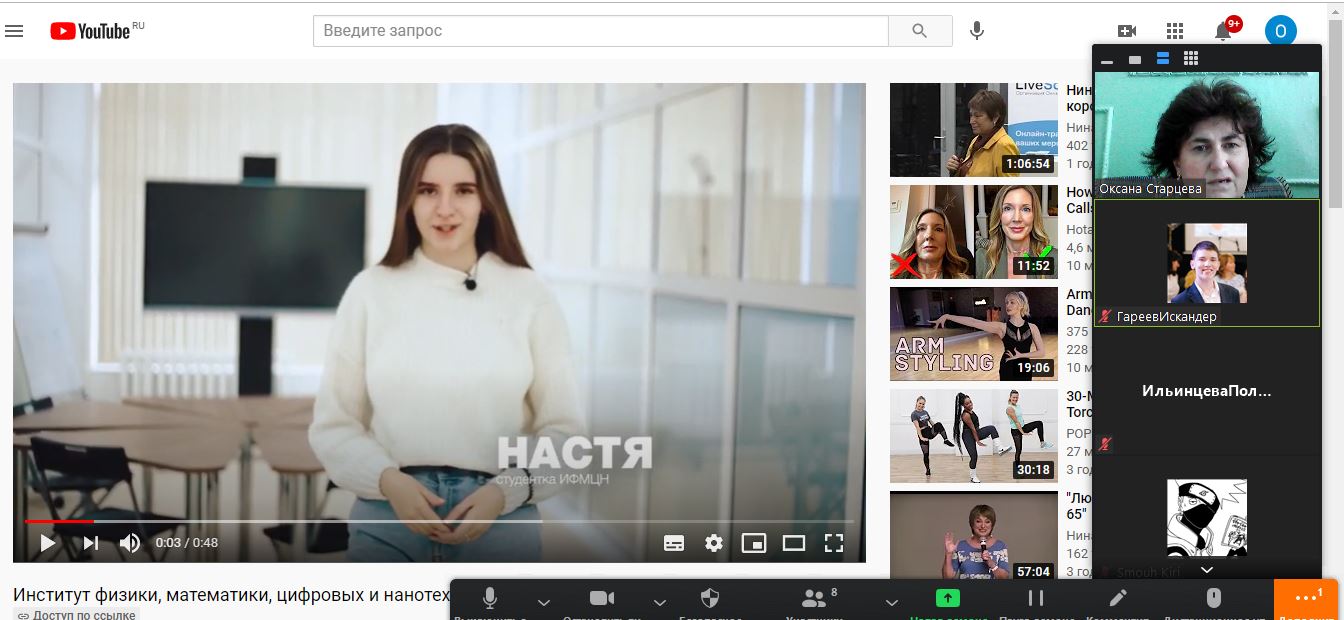1344x620 pixels.
Task: Click the YouTube search magnifier button
Action: pos(920,31)
